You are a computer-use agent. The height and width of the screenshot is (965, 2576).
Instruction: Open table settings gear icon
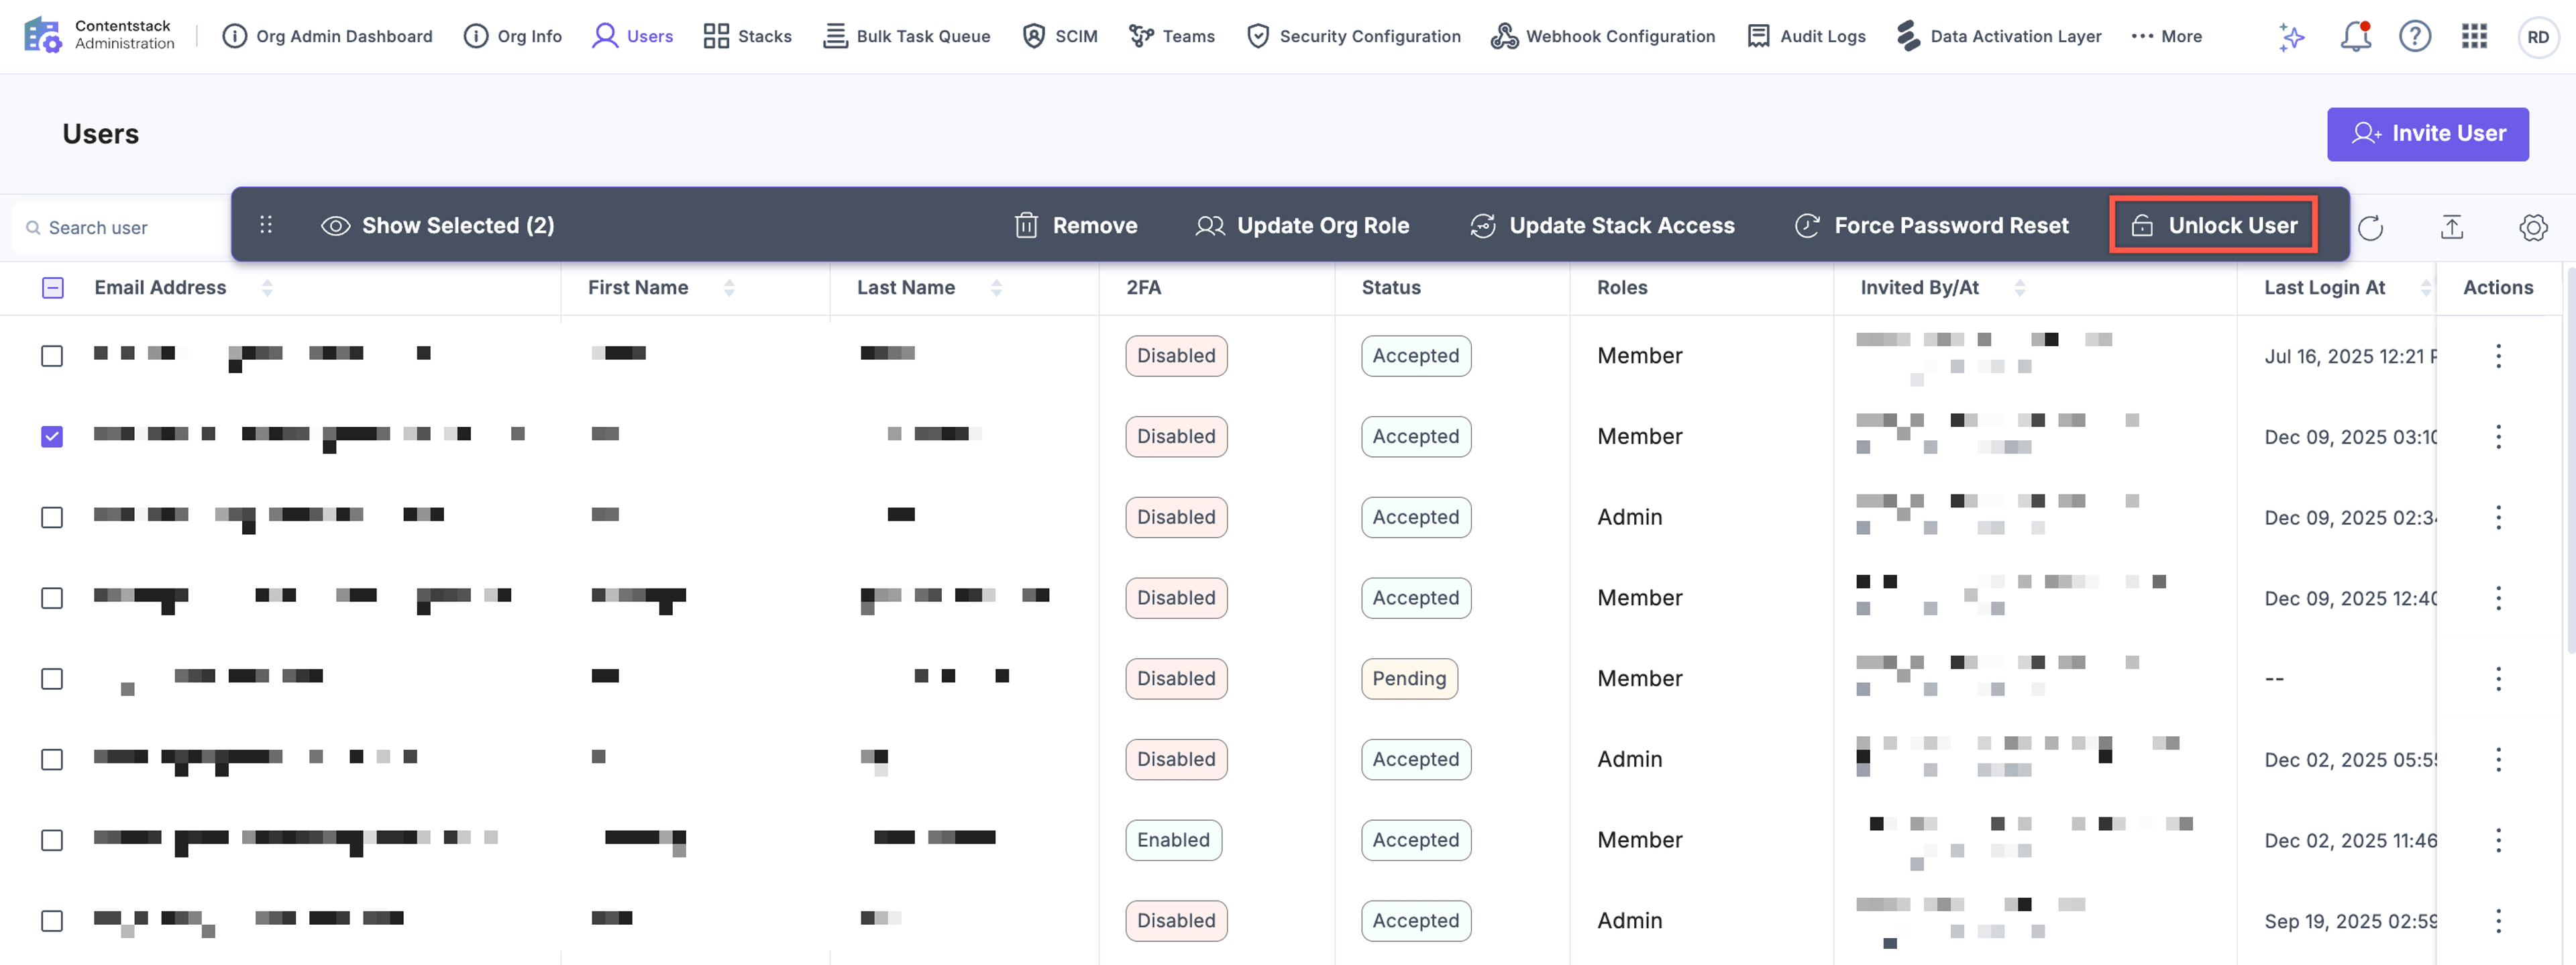point(2532,228)
